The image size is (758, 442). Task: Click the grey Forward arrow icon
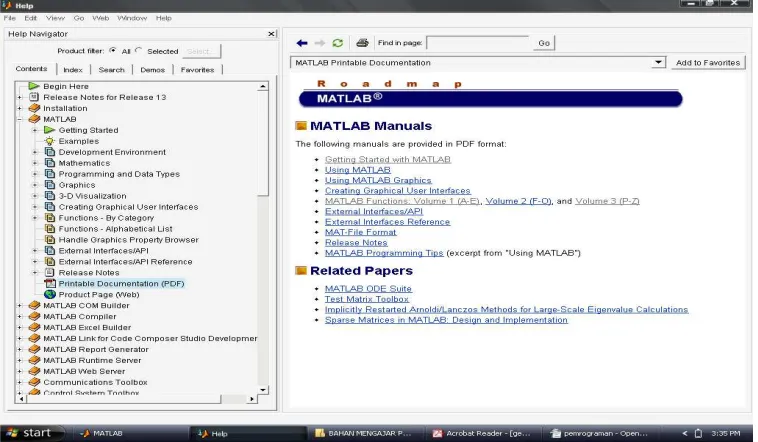320,43
